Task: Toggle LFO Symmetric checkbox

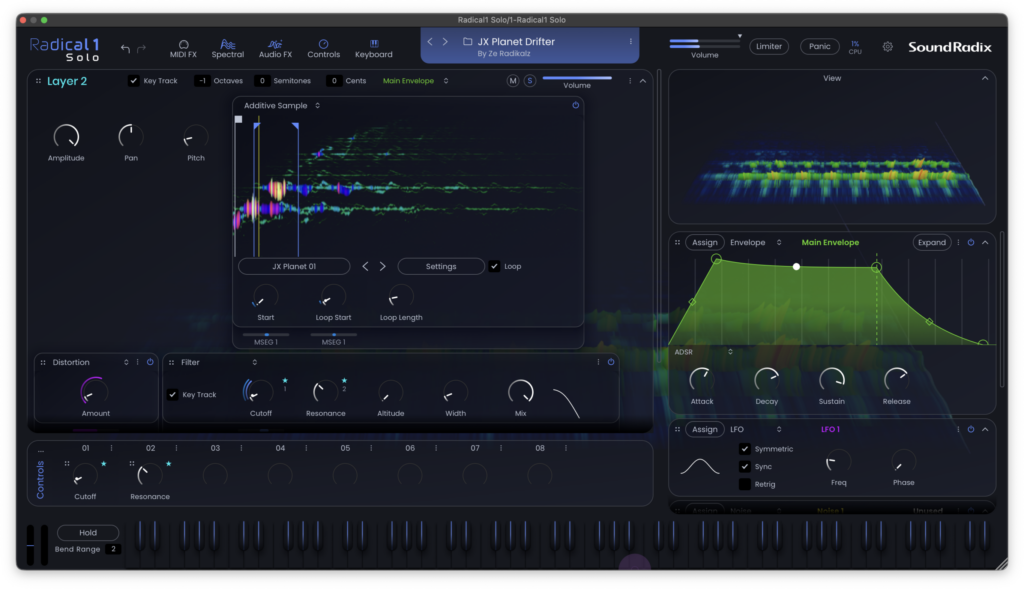Action: [744, 449]
